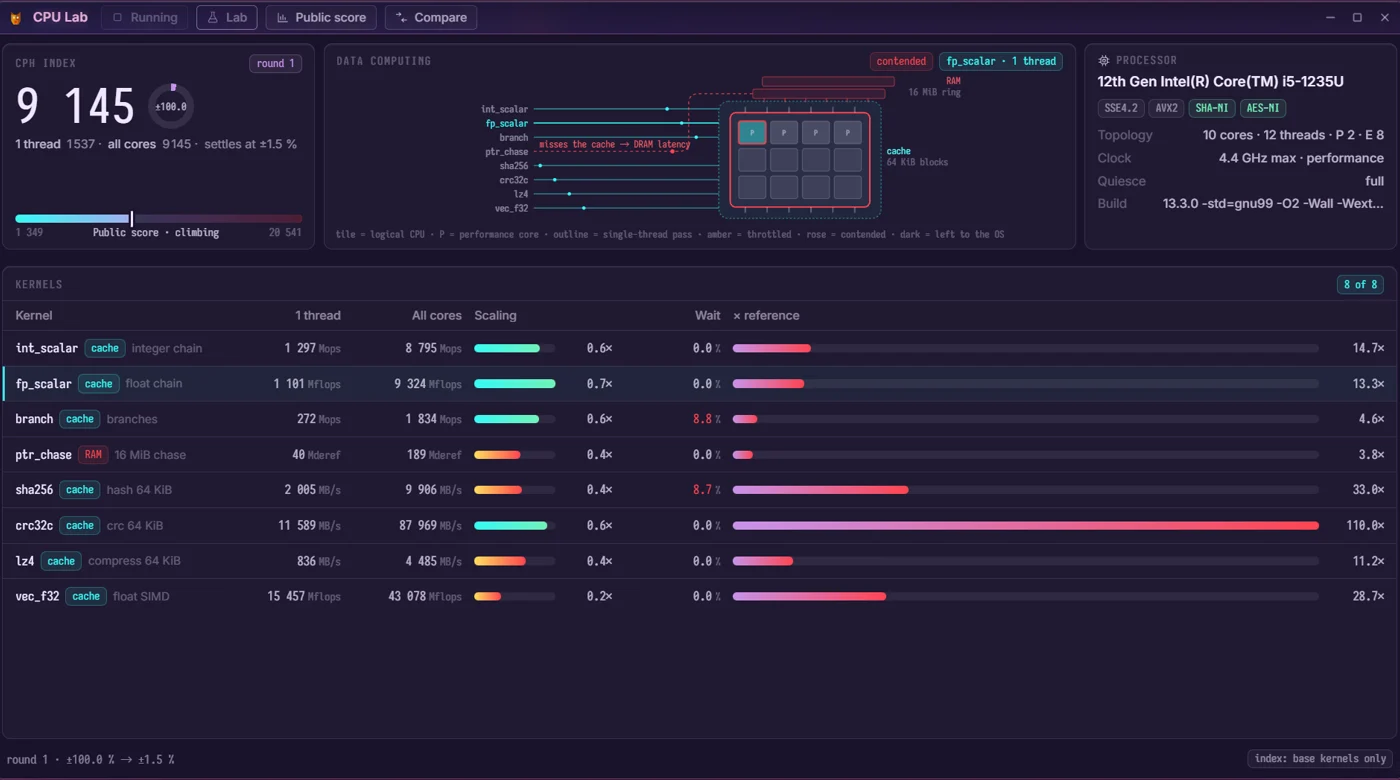Click the Build flags value 13.3.0 -std=gnu99
Viewport: 1400px width, 780px height.
point(1273,203)
